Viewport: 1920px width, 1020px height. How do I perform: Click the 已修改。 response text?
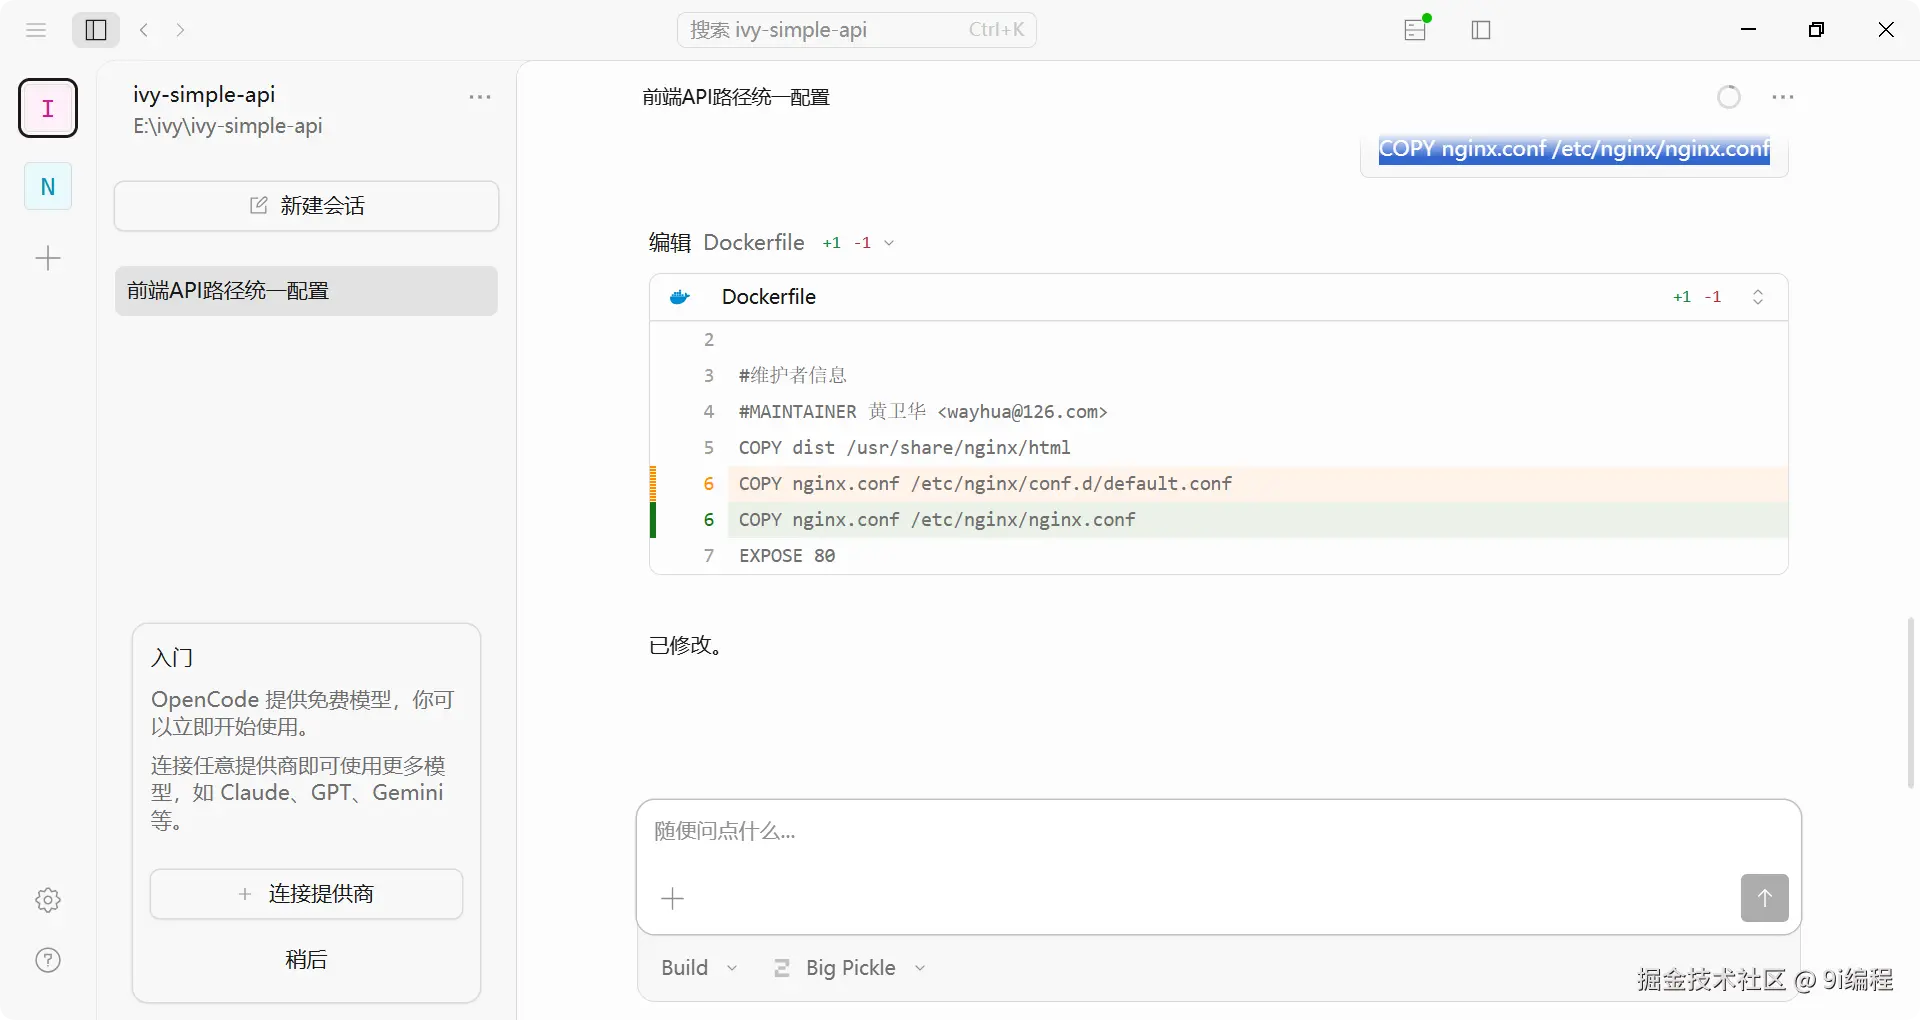pyautogui.click(x=688, y=646)
